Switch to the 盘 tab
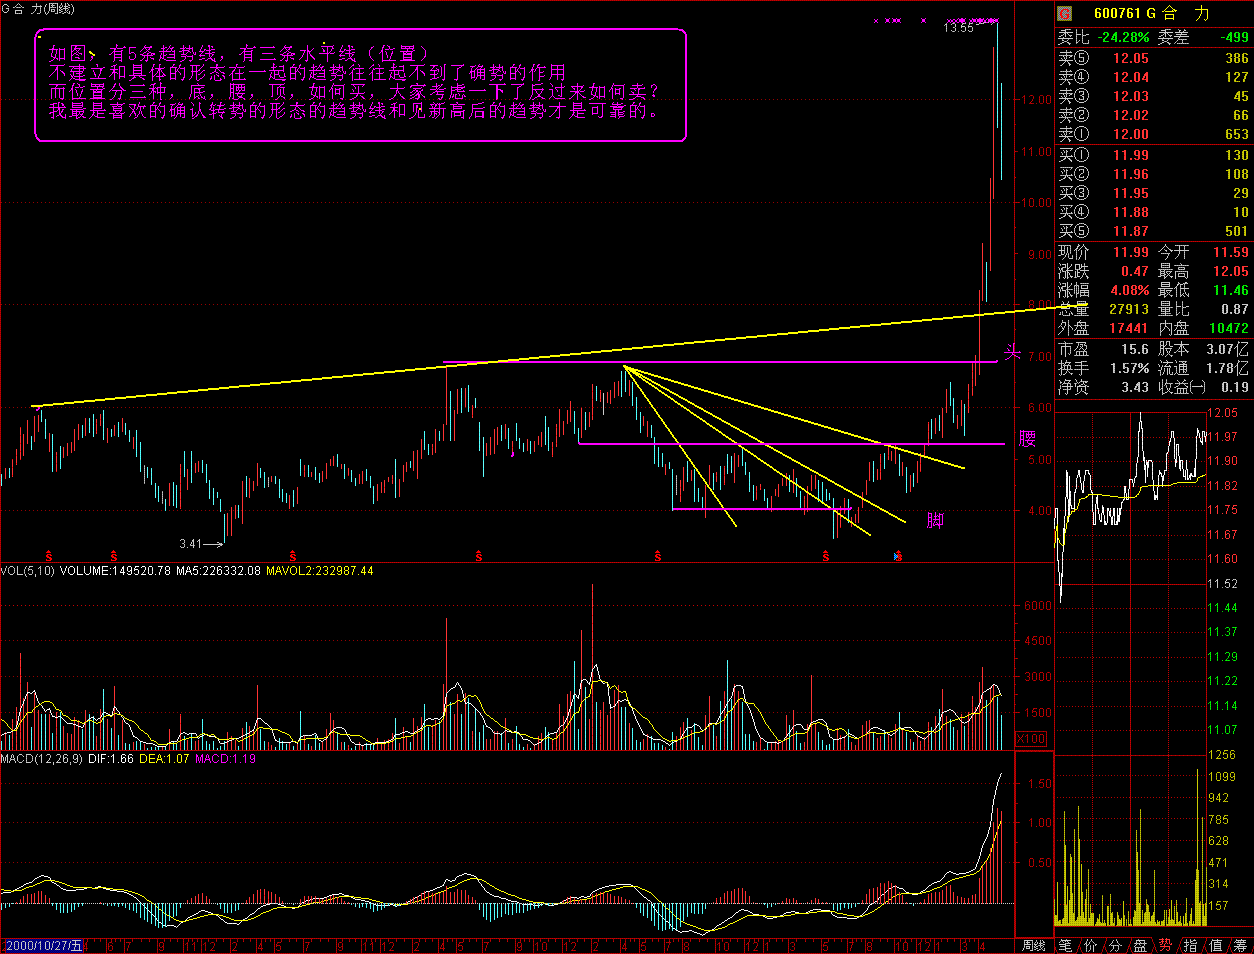 (x=1140, y=945)
